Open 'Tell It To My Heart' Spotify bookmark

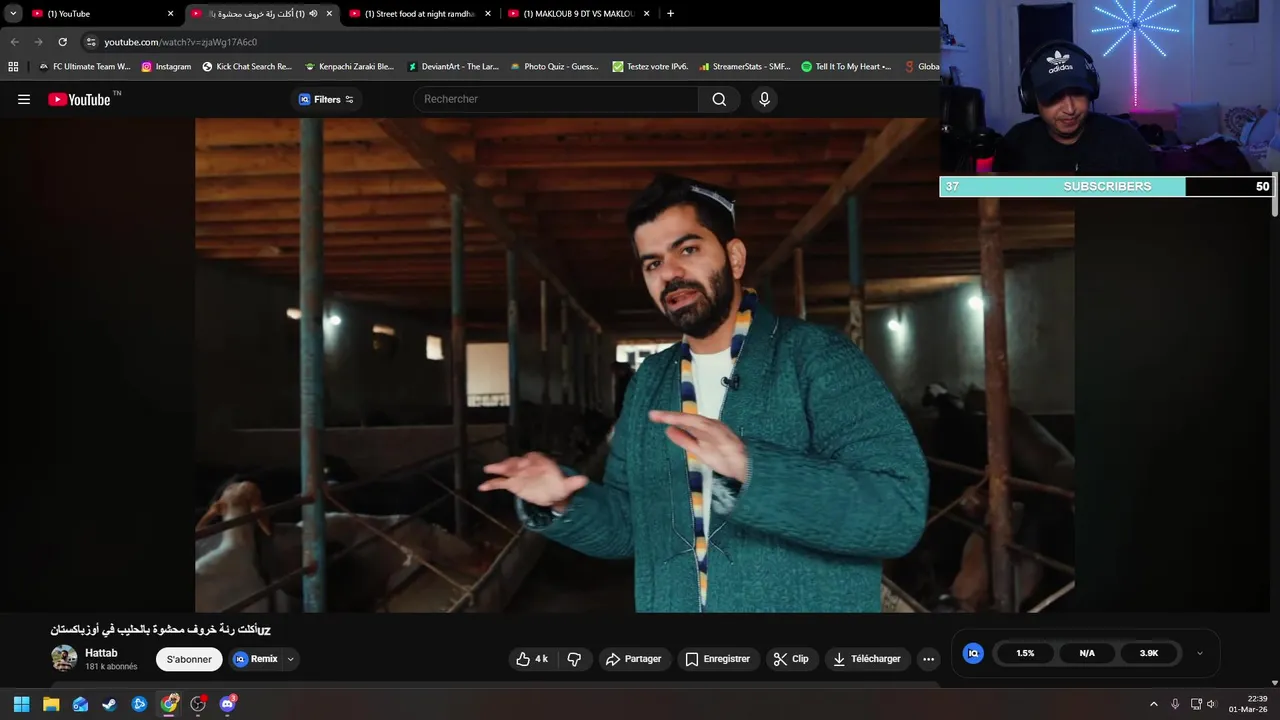(x=846, y=67)
